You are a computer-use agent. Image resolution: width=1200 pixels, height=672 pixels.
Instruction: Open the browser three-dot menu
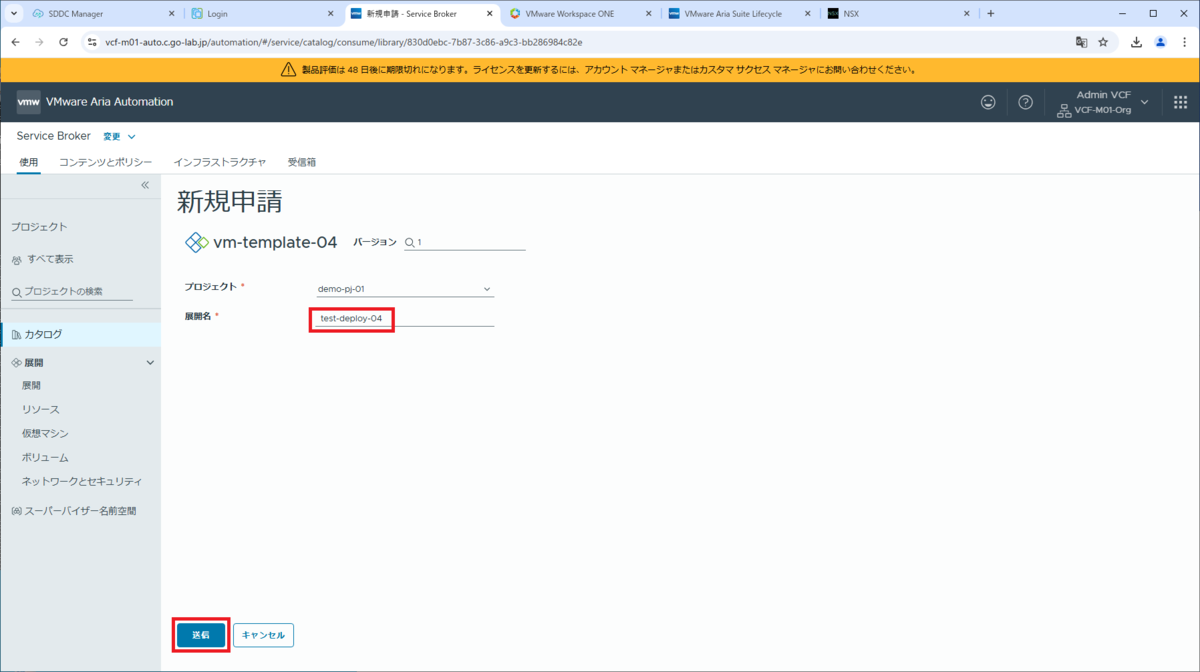tap(1184, 42)
